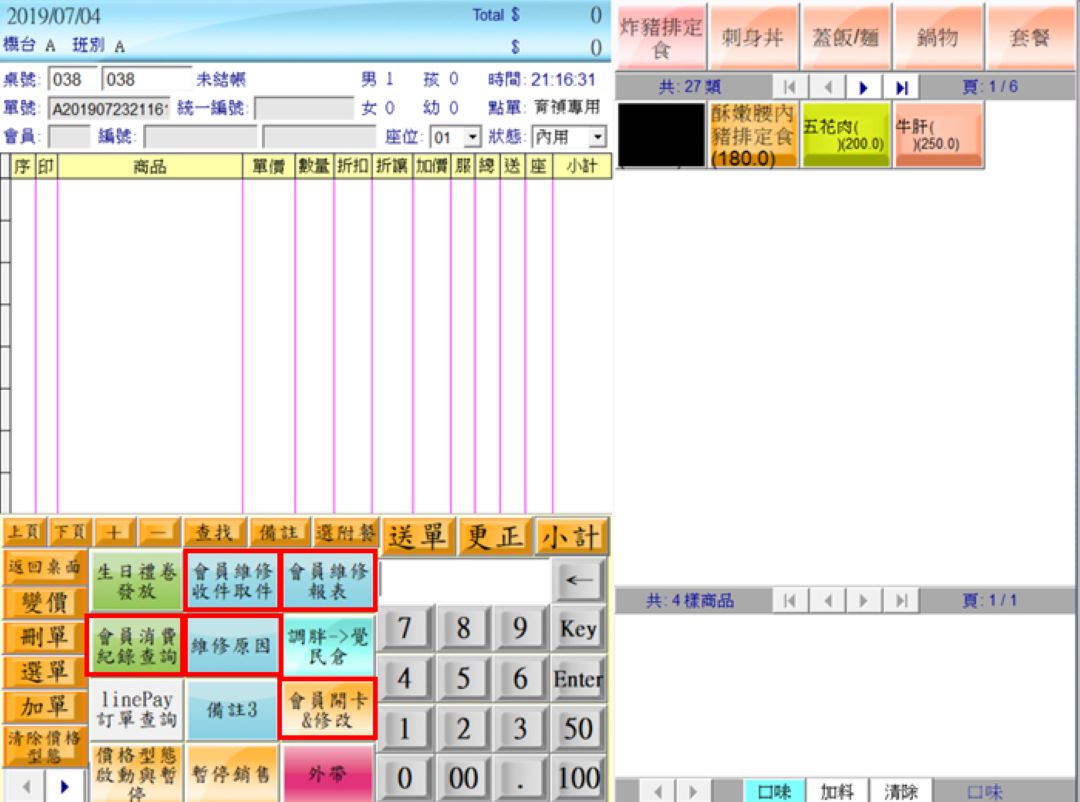The height and width of the screenshot is (802, 1080).
Task: Click the 外帶 takeout button
Action: [x=327, y=774]
